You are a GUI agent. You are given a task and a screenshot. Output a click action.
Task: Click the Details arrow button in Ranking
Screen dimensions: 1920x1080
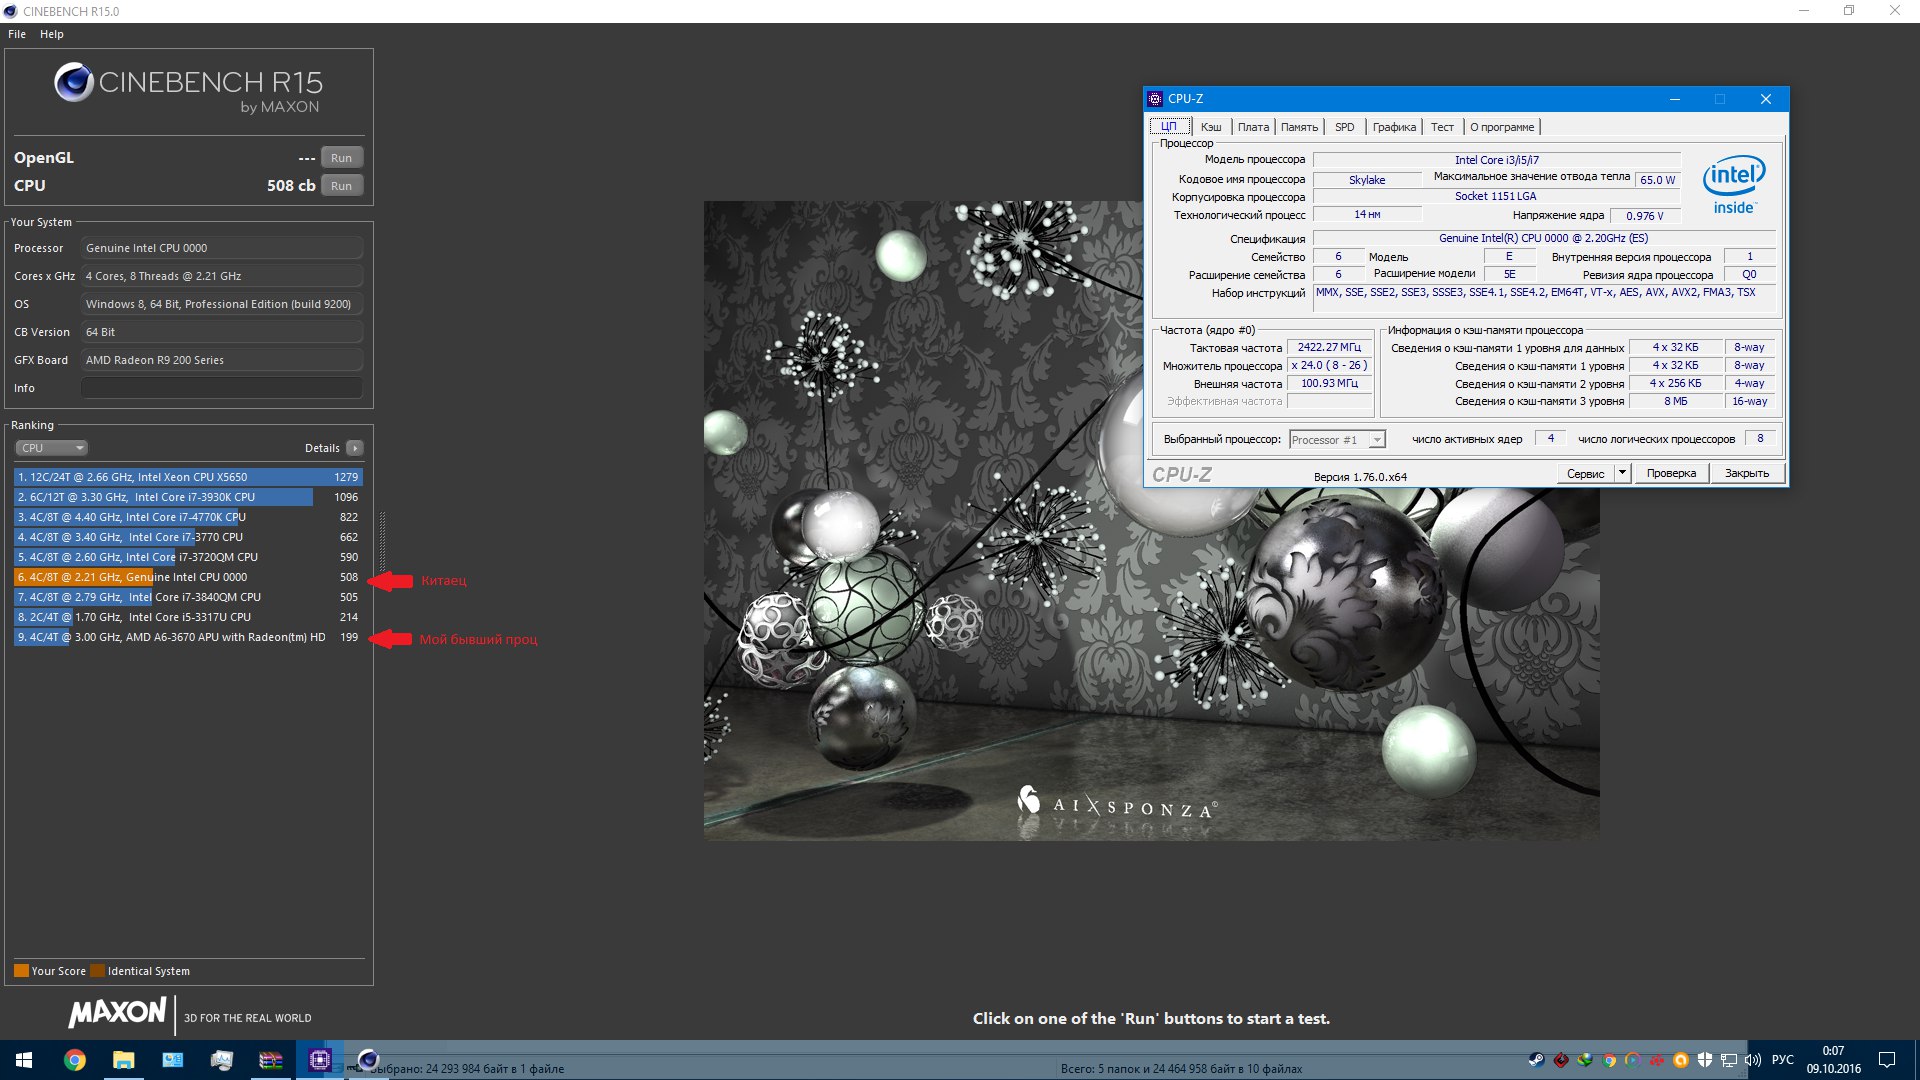pos(355,448)
